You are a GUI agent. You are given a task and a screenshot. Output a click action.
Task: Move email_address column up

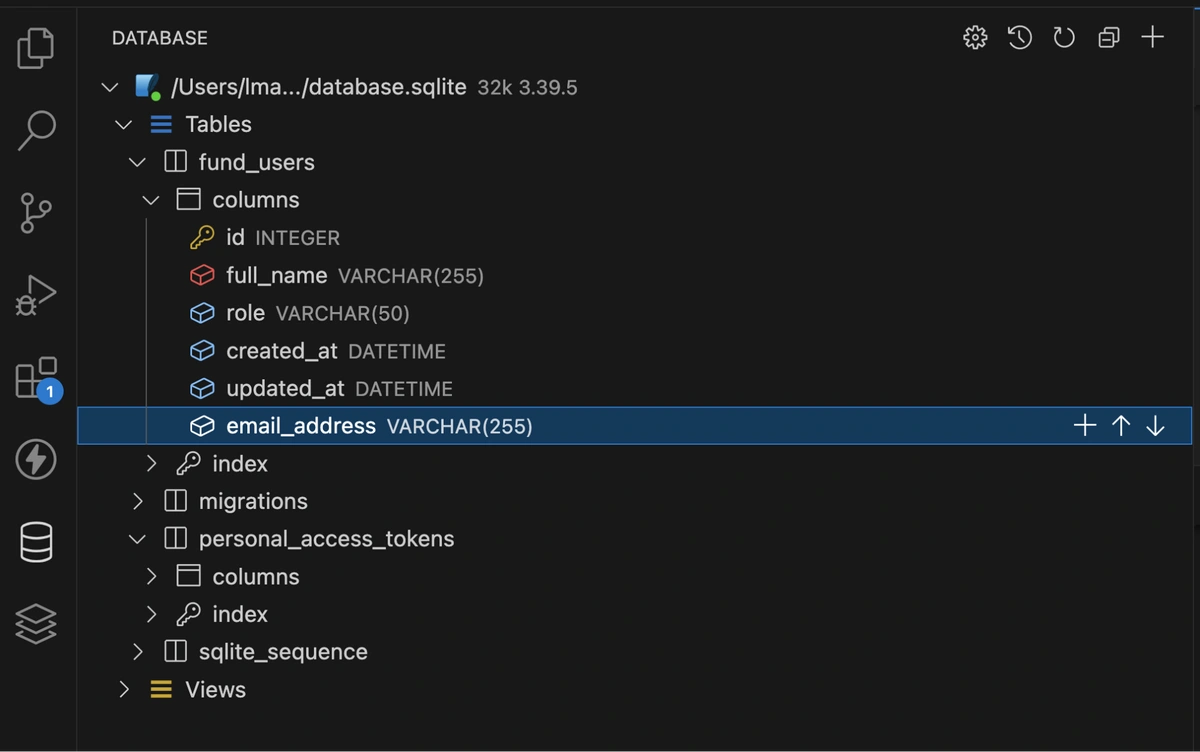1121,426
